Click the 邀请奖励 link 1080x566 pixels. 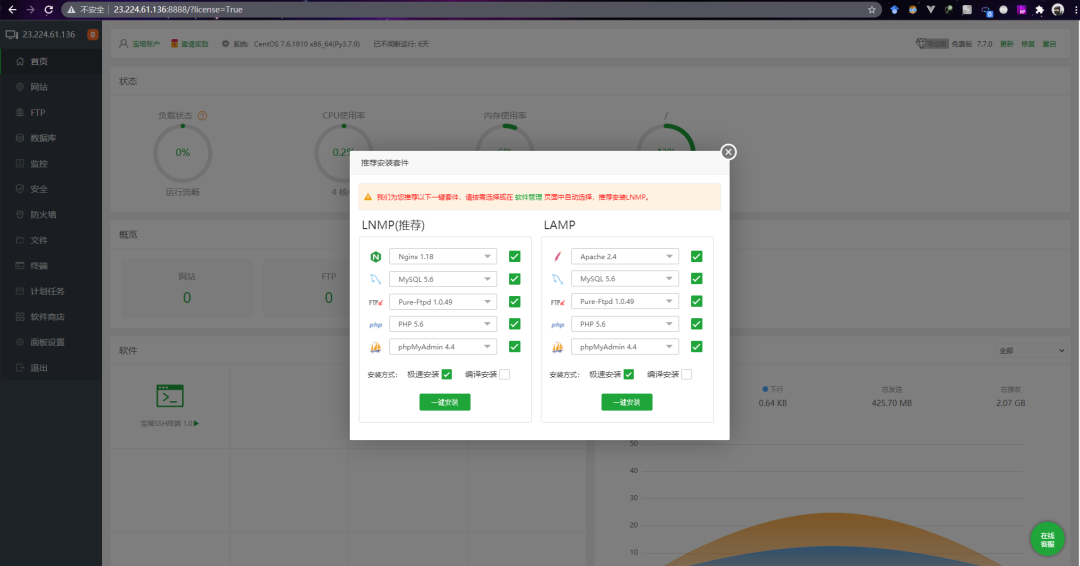click(x=194, y=43)
